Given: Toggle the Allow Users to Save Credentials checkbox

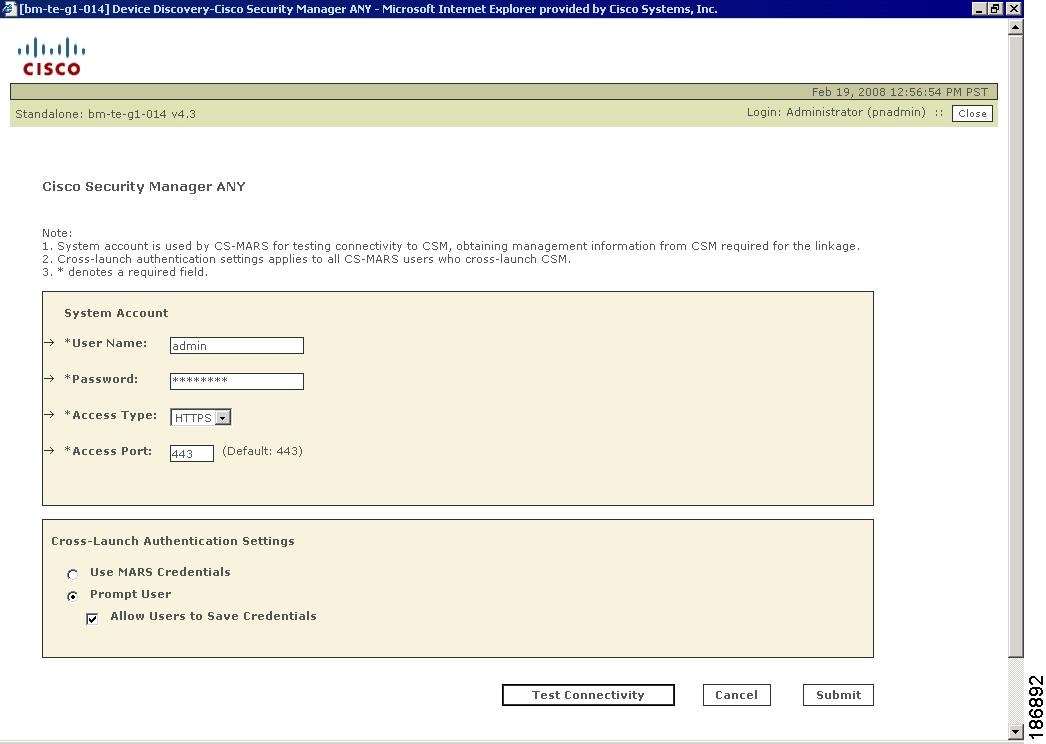Looking at the screenshot, I should pyautogui.click(x=92, y=619).
